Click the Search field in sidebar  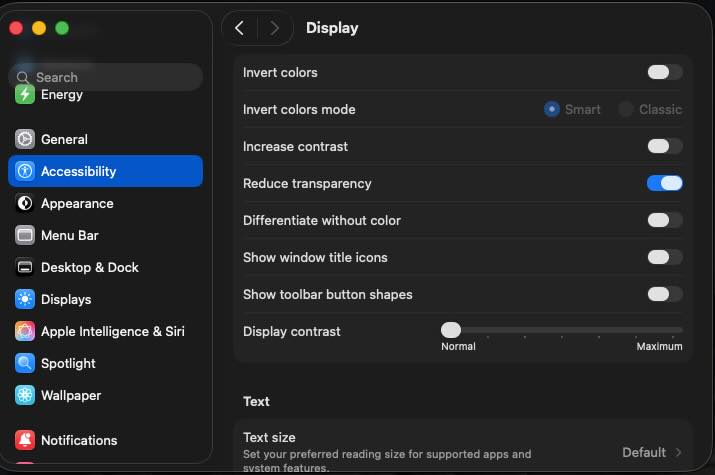tap(105, 77)
